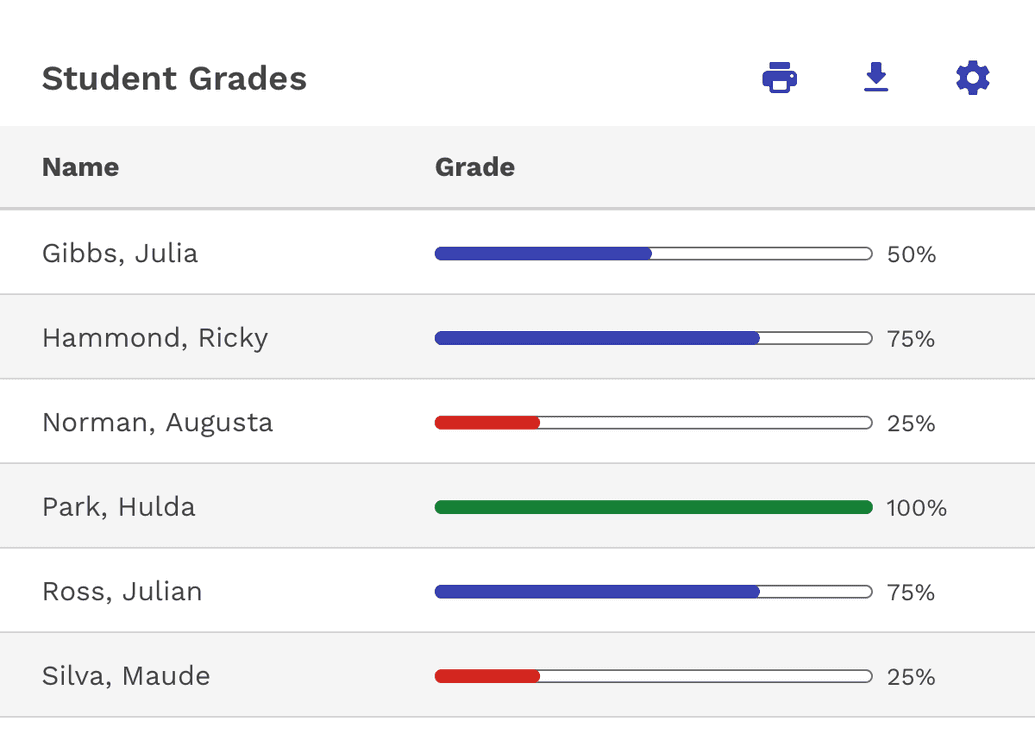
Task: Click the 100% label for Park, Hulda
Action: [918, 508]
